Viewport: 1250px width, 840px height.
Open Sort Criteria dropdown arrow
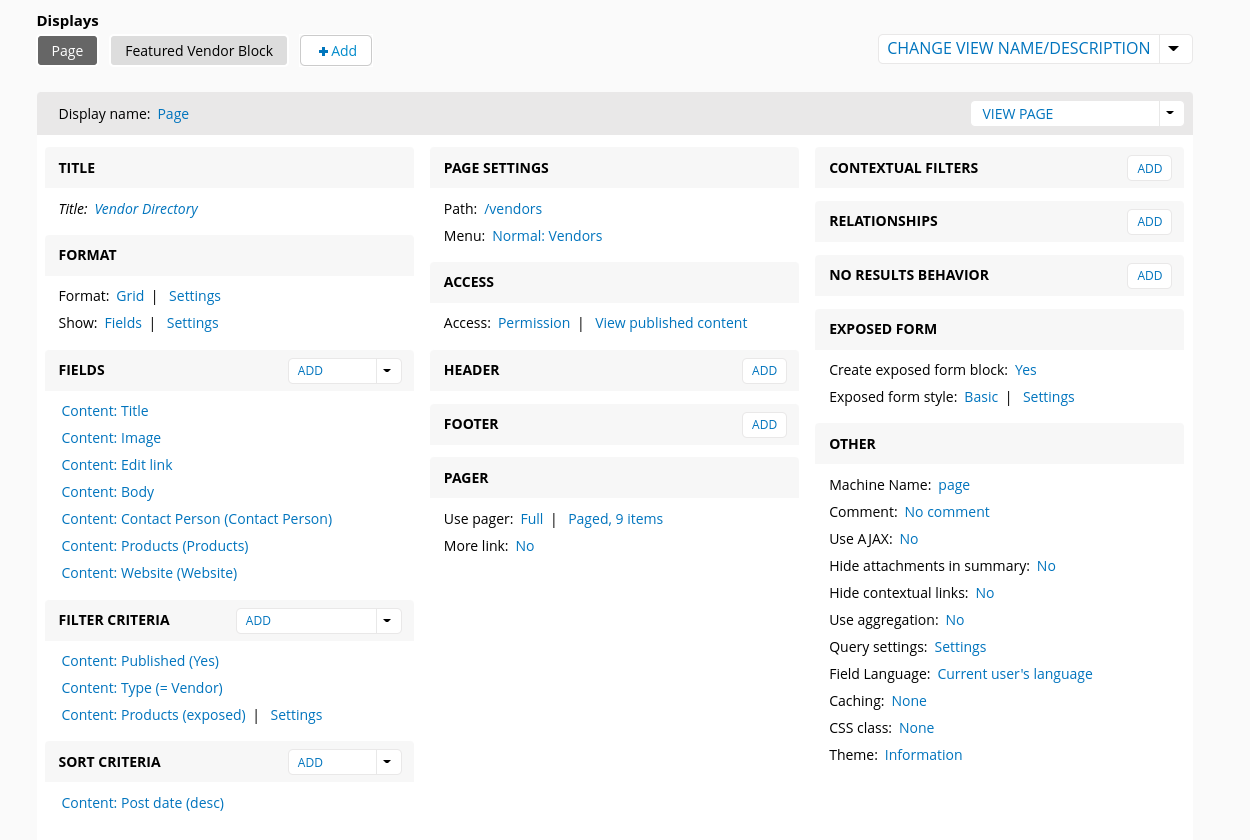click(388, 763)
